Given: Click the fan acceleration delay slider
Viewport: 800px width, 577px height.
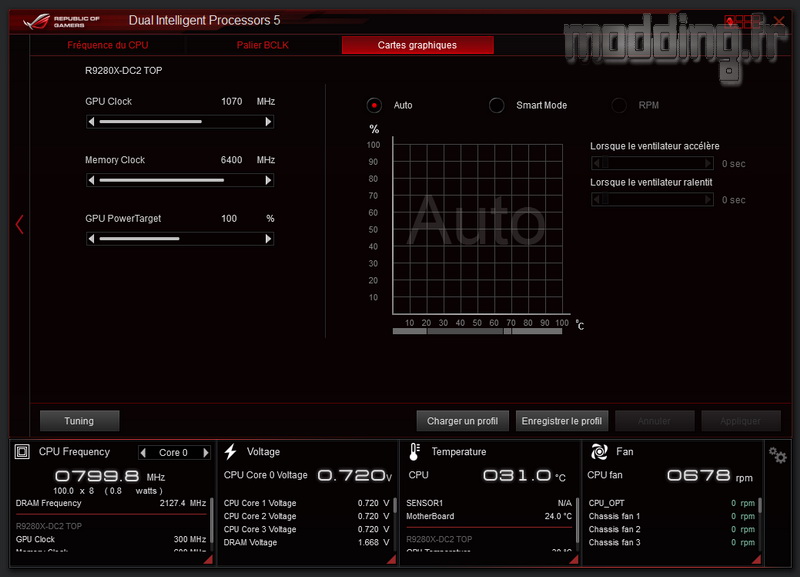Looking at the screenshot, I should [652, 163].
